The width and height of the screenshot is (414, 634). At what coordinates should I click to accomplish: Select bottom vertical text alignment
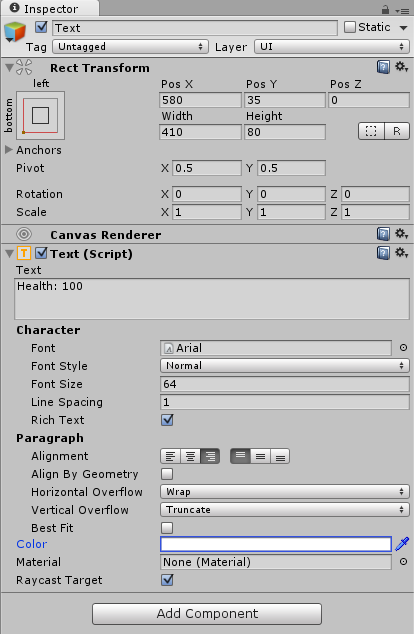pos(280,456)
